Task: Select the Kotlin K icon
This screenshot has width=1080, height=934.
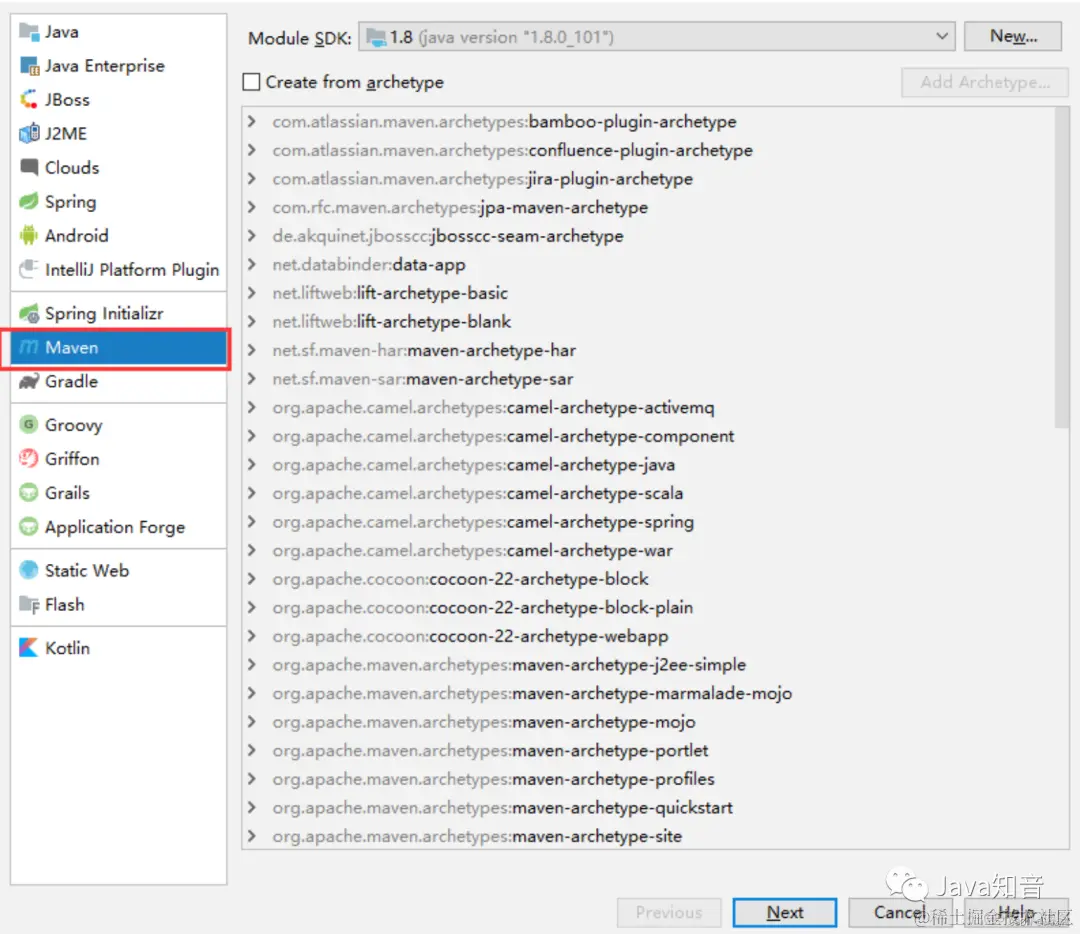Action: (29, 648)
